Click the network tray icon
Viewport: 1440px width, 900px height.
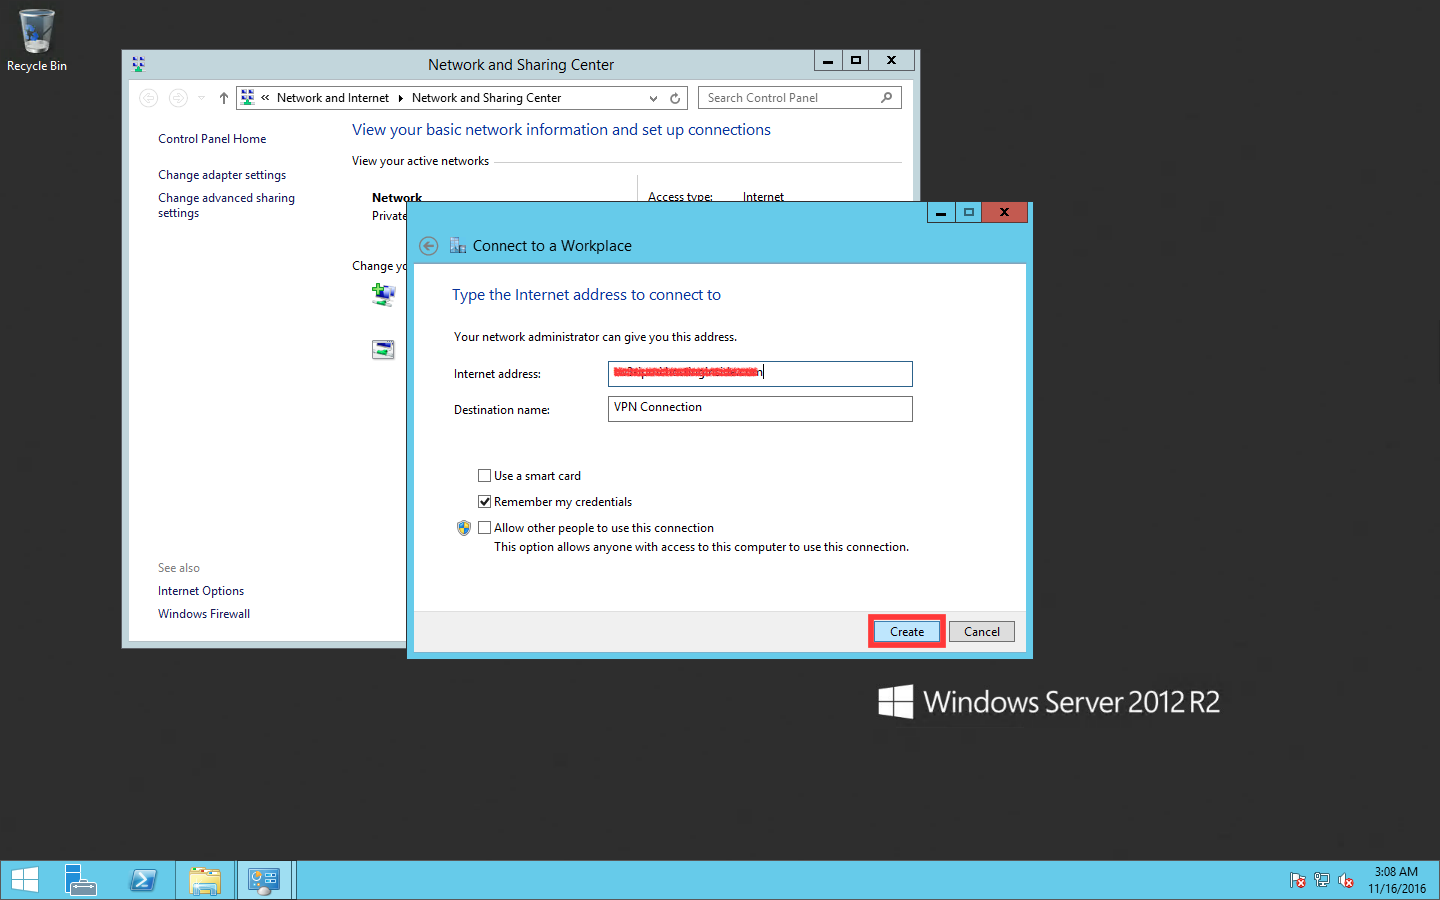click(x=1321, y=880)
